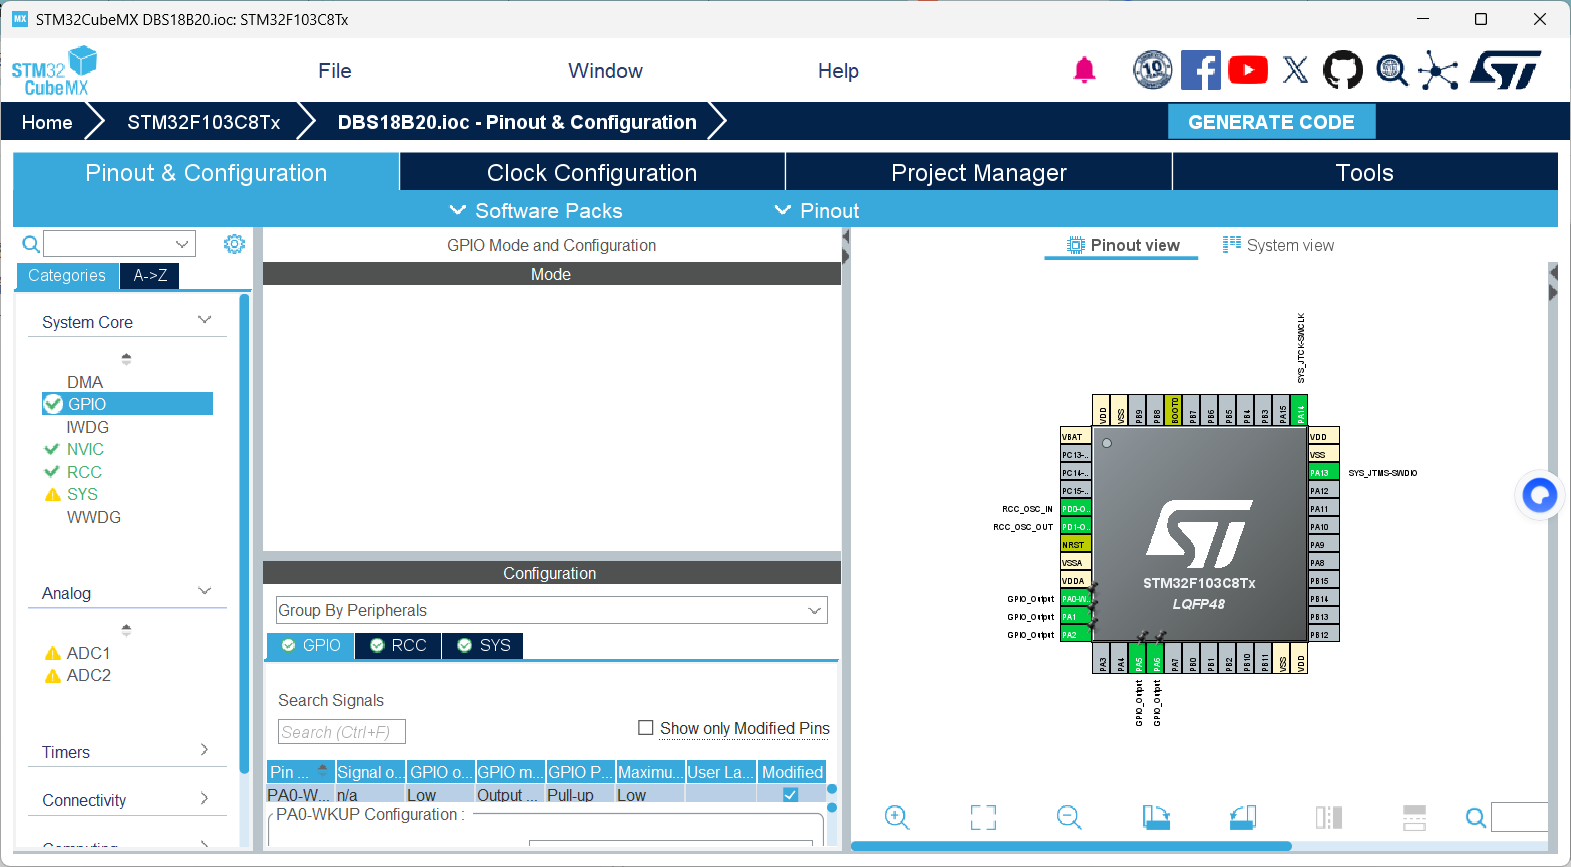
Task: Select IWDG in System Core
Action: click(x=87, y=427)
